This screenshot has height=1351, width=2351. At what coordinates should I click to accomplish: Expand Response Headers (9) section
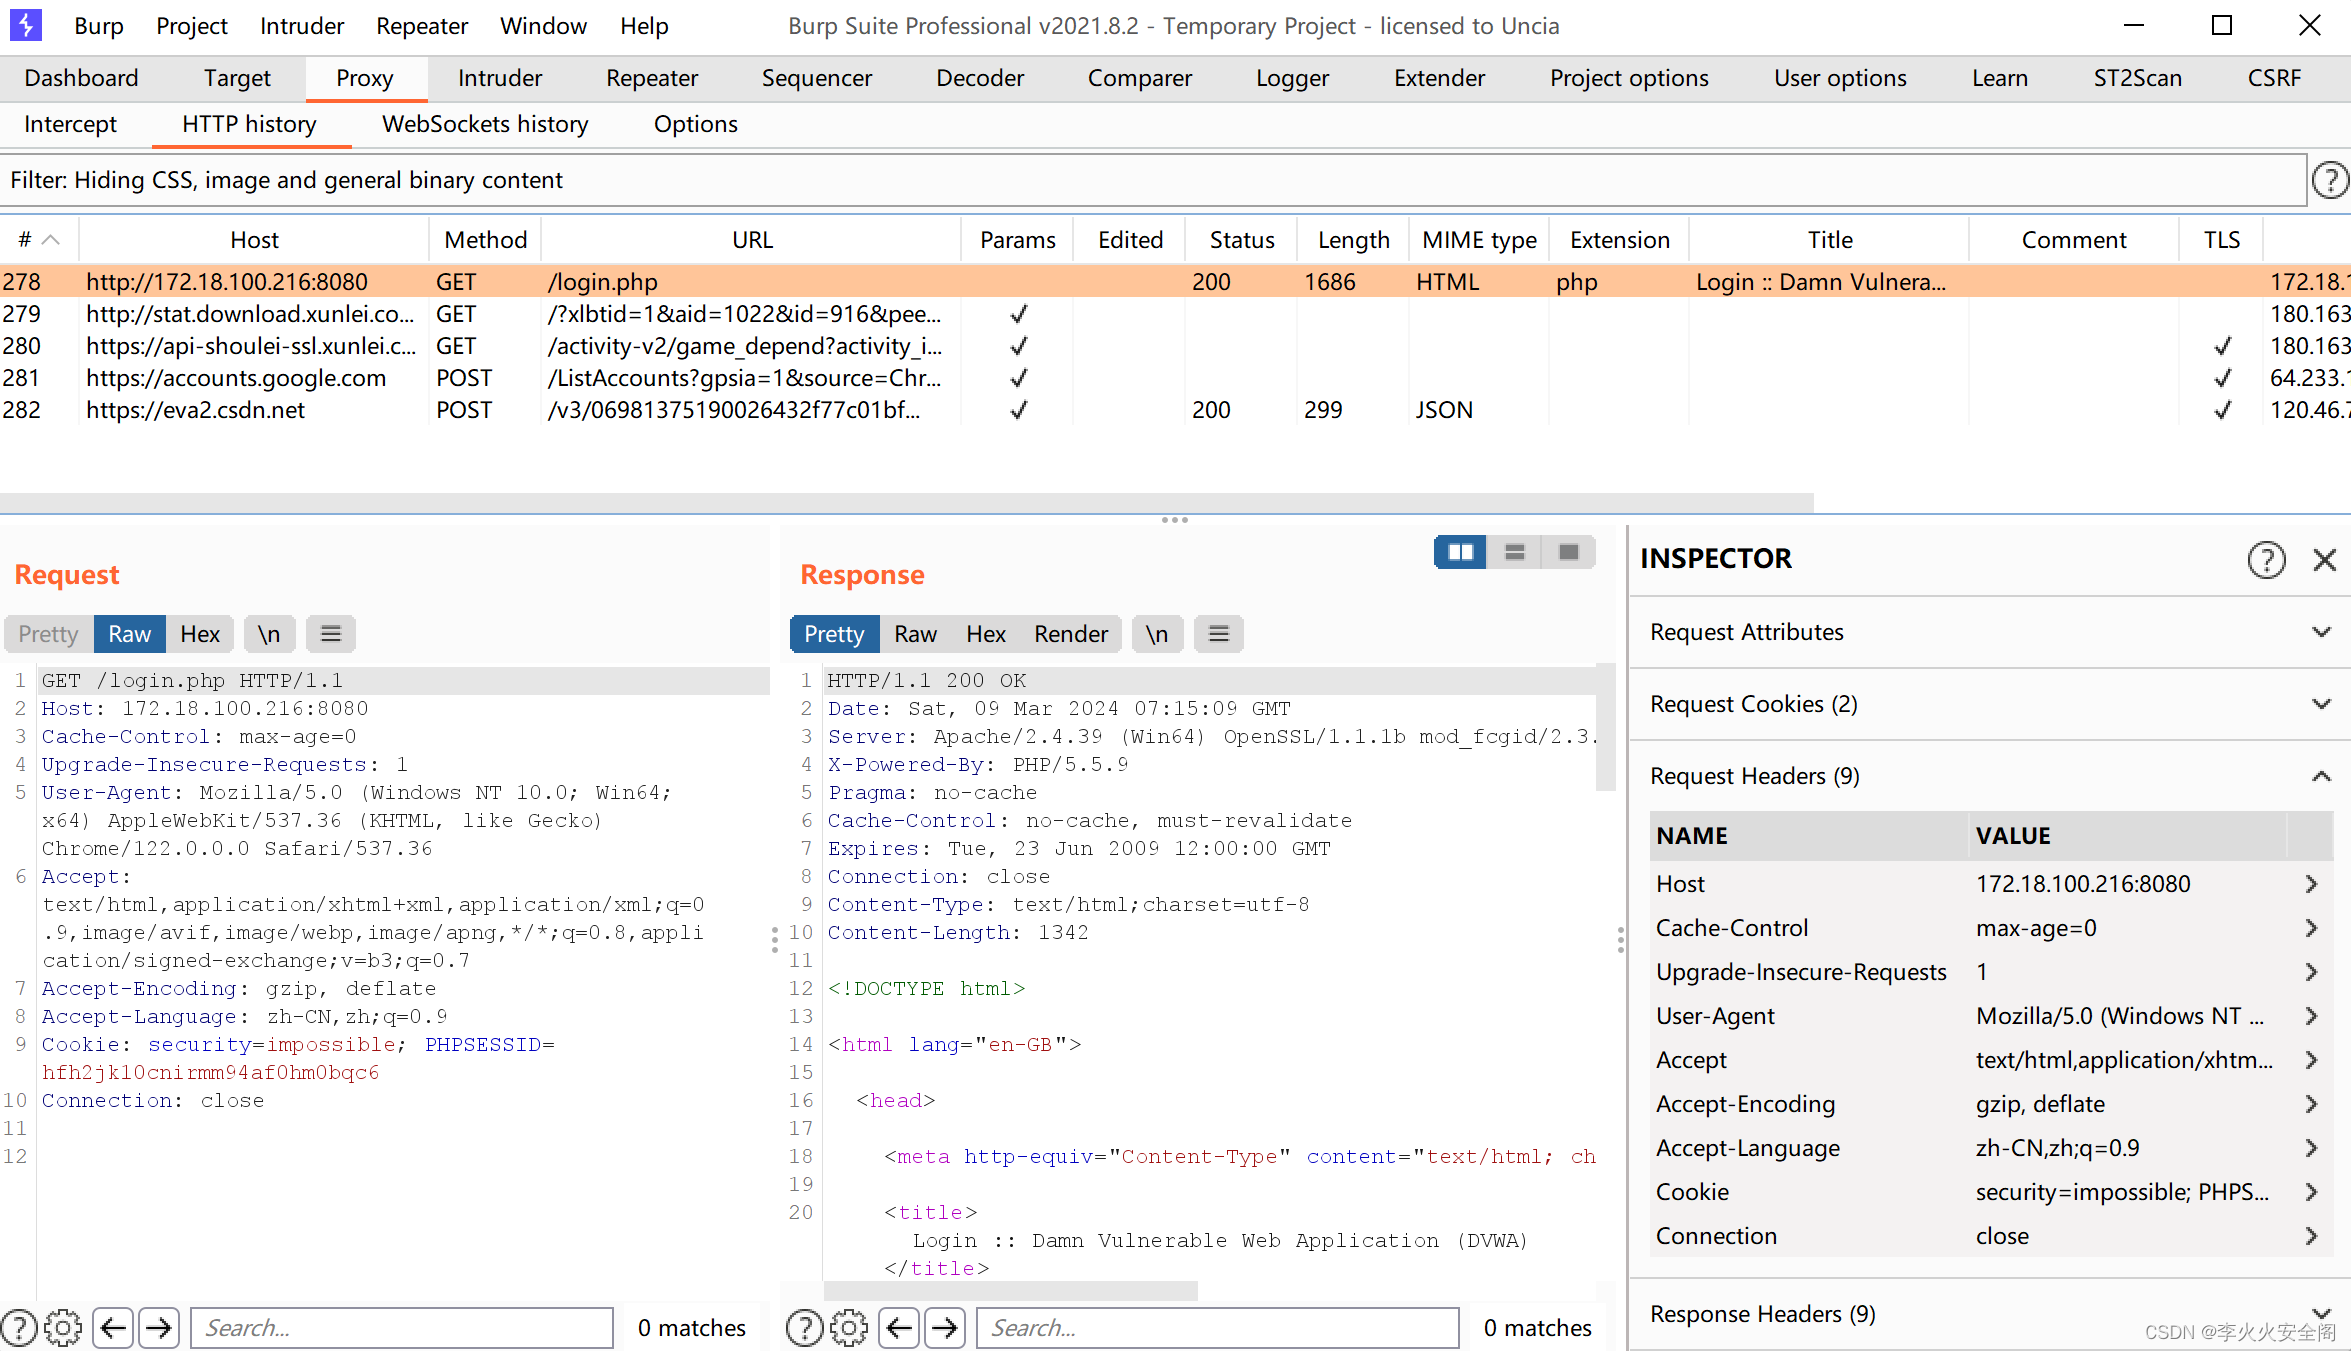tap(1990, 1314)
